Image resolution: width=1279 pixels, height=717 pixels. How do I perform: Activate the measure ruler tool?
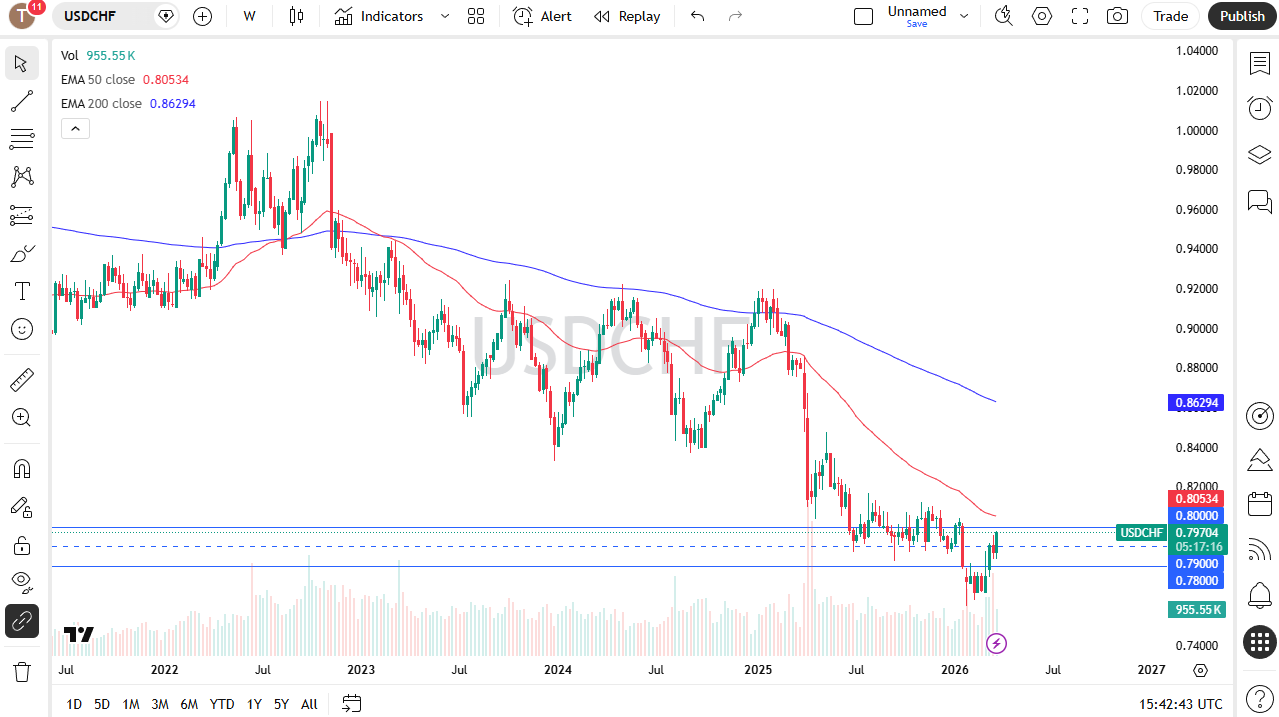pyautogui.click(x=22, y=379)
